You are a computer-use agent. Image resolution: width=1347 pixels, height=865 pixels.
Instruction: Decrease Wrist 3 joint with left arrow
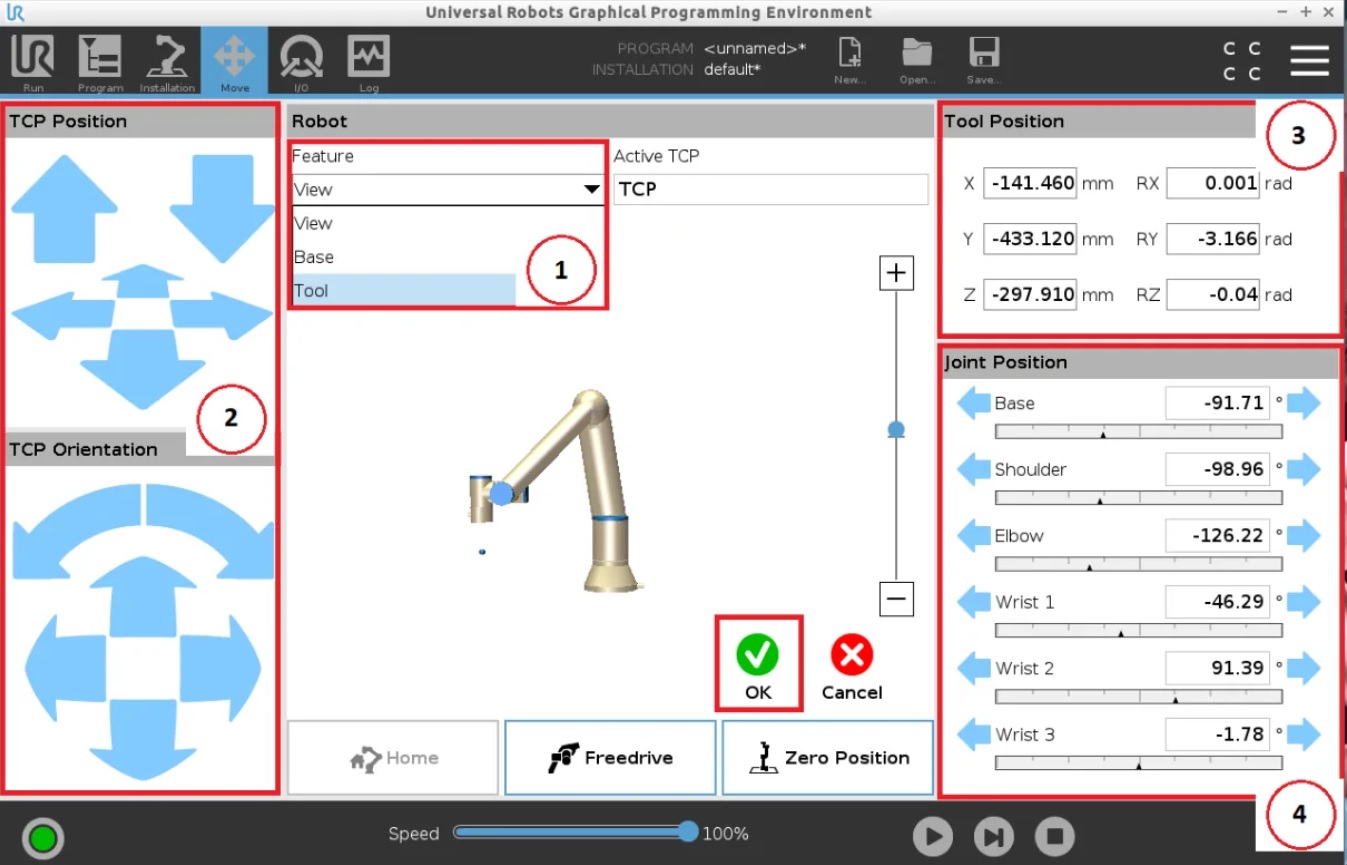coord(974,734)
